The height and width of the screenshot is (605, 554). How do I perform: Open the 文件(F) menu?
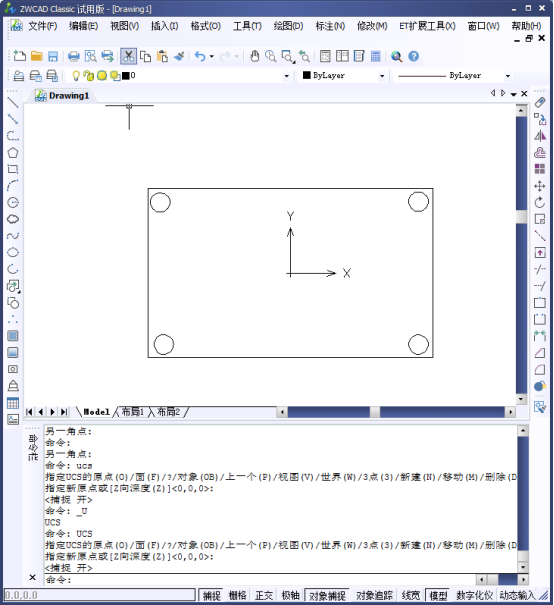point(42,26)
